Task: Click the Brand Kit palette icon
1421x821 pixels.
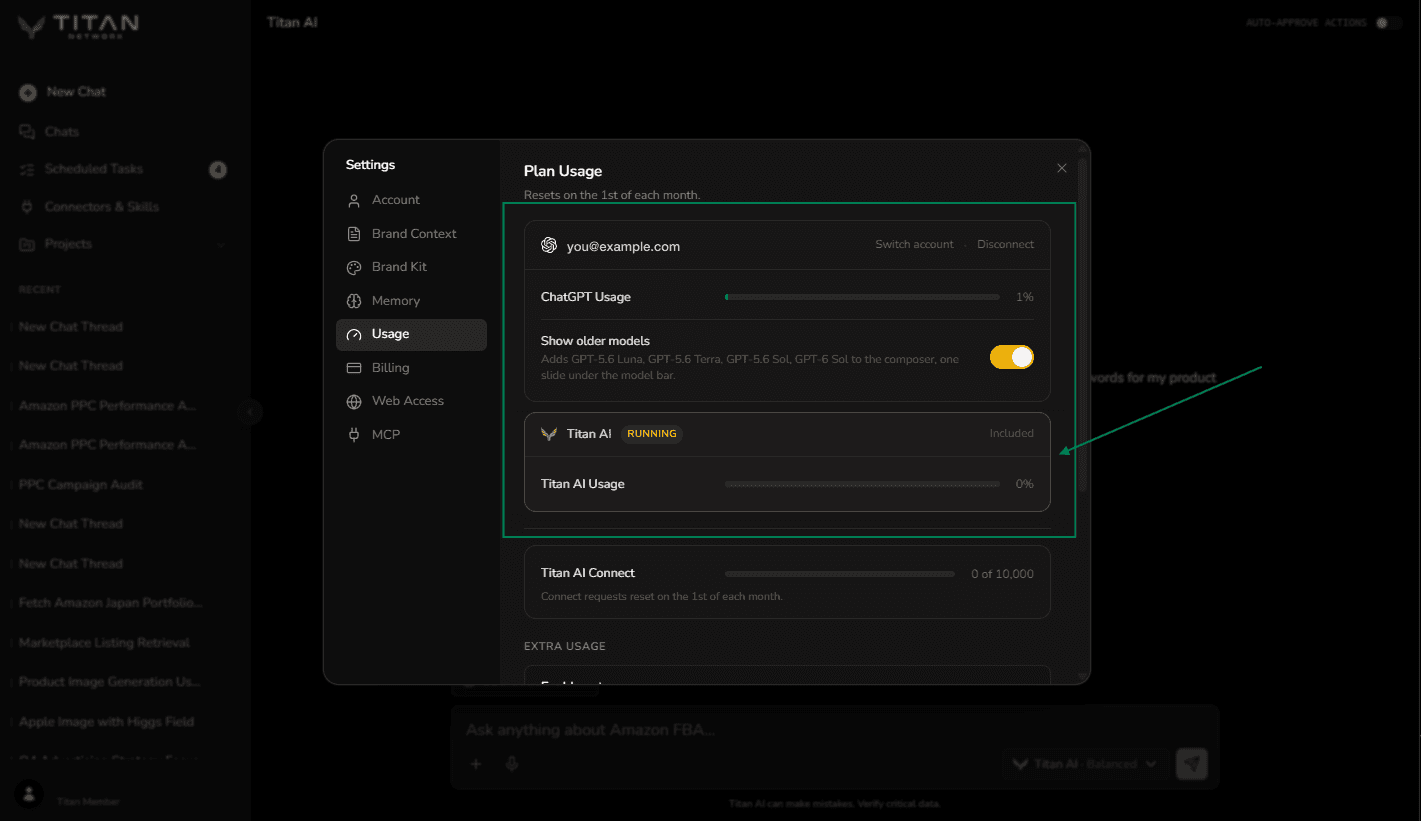Action: click(354, 268)
